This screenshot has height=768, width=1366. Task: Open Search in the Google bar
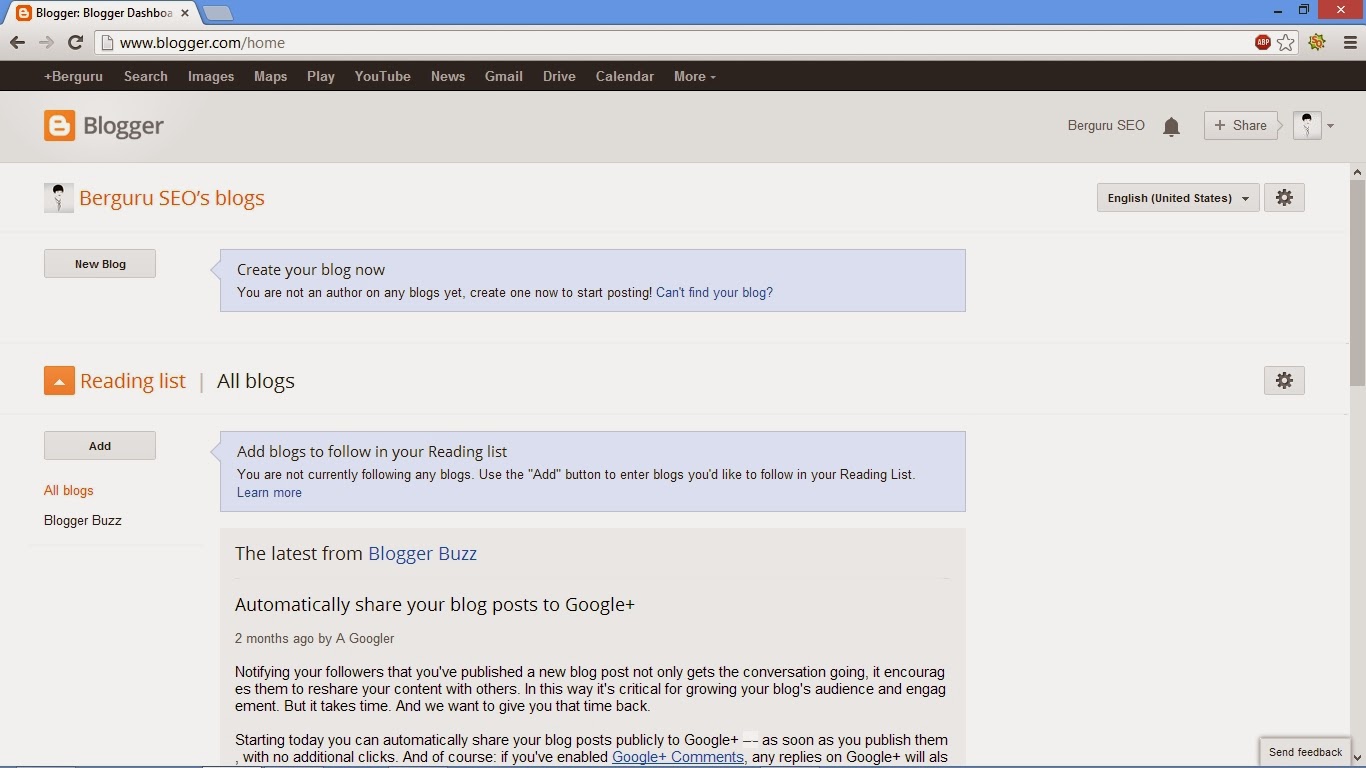pyautogui.click(x=146, y=76)
